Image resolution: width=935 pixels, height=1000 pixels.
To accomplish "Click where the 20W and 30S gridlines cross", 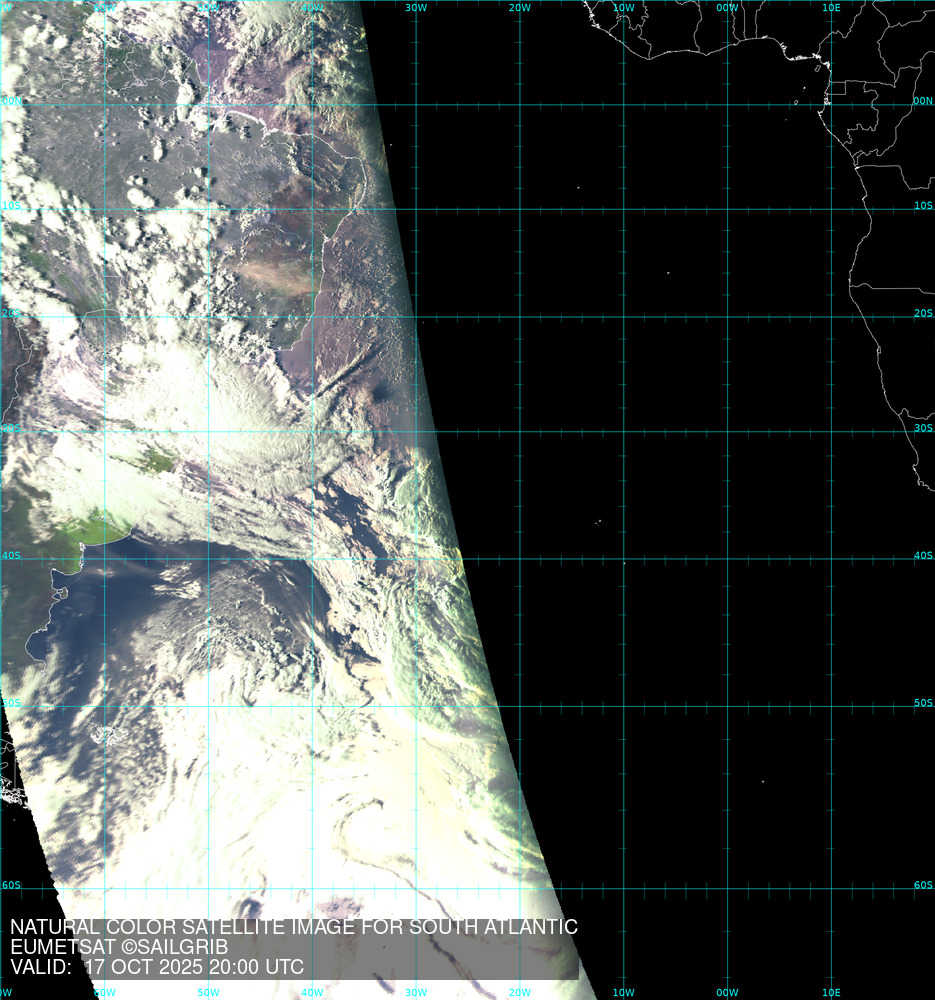I will [520, 432].
